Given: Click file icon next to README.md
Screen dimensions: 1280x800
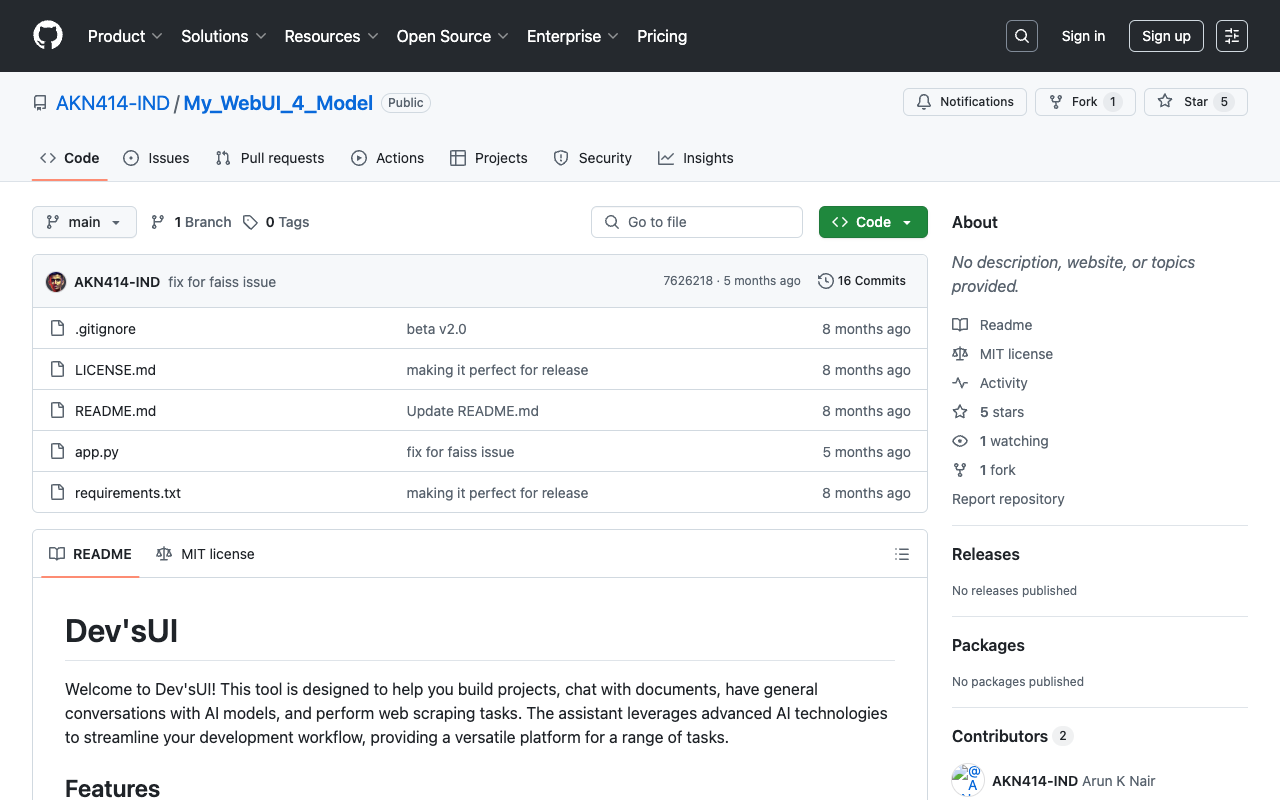Looking at the screenshot, I should 58,411.
